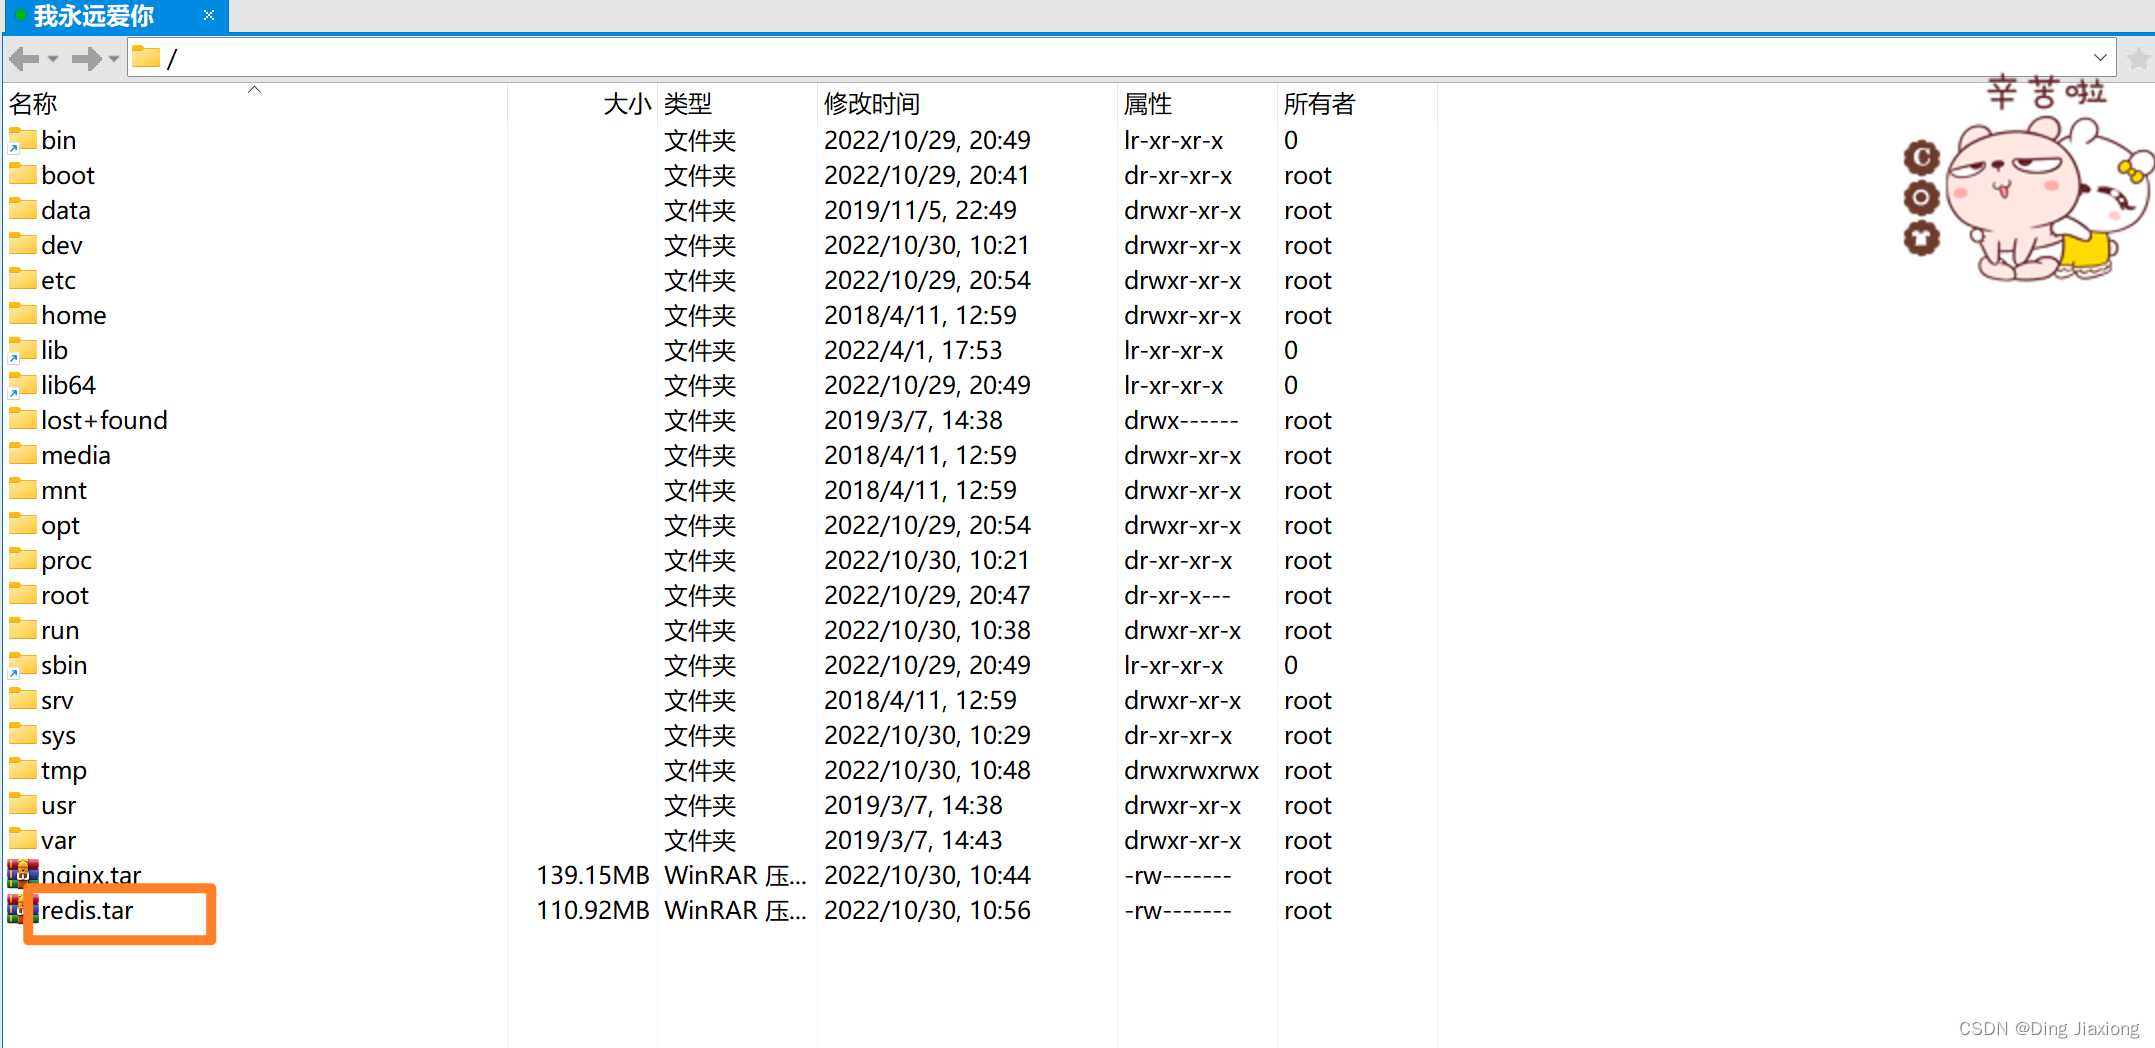Click the 2022/10/30, 10:56 date of redis.tar
Screen dimensions: 2155x1048
click(x=927, y=910)
